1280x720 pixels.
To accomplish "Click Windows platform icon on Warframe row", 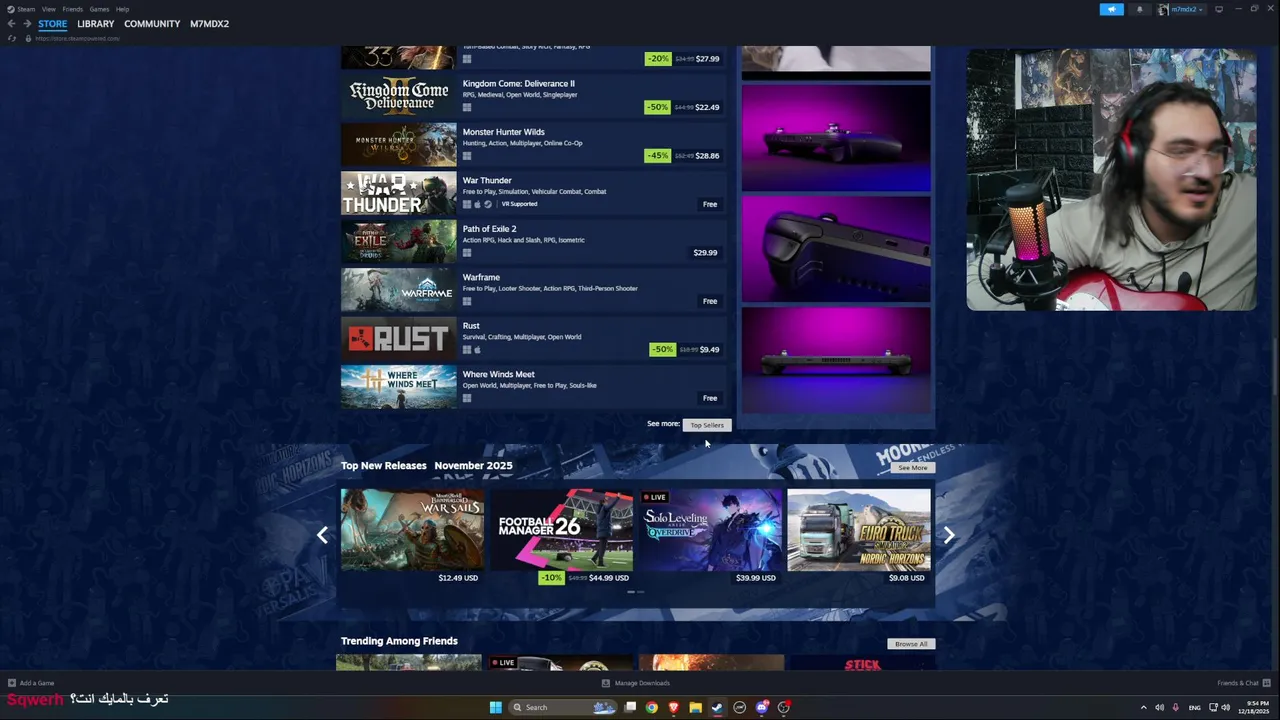I will [x=467, y=301].
